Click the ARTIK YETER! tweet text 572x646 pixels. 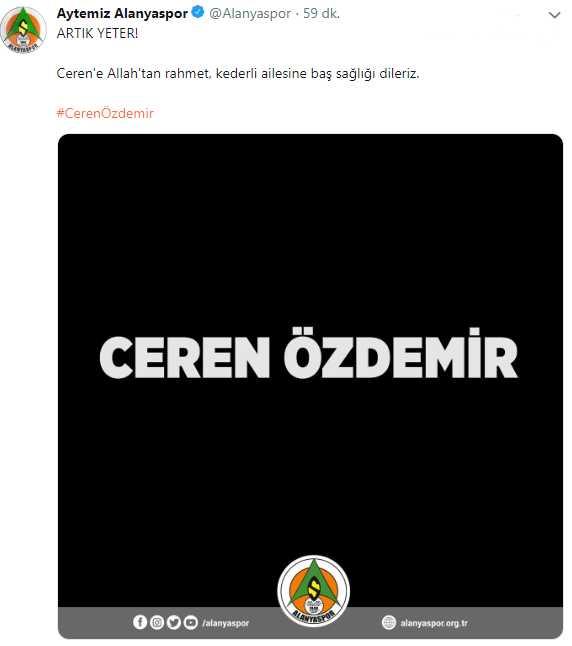click(98, 33)
